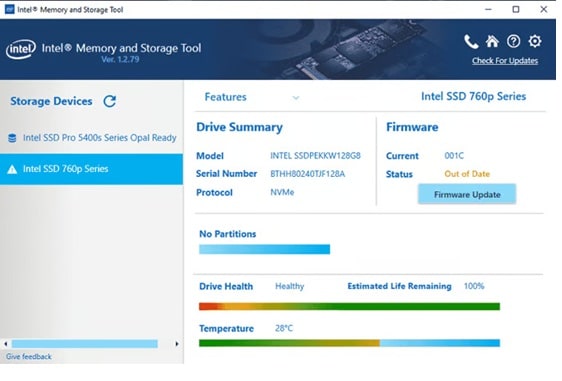Open the Give feedback link
562x381 pixels.
point(29,357)
